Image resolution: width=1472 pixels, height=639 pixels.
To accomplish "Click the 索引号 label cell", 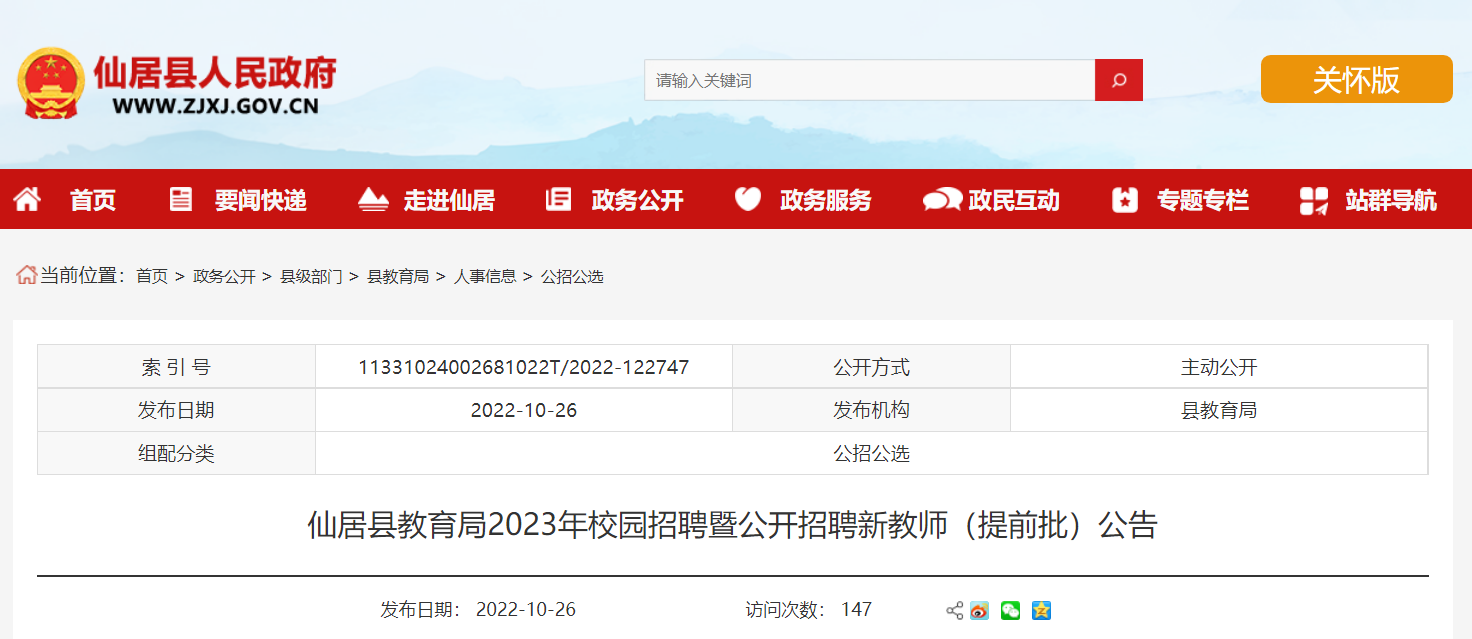I will pyautogui.click(x=176, y=367).
